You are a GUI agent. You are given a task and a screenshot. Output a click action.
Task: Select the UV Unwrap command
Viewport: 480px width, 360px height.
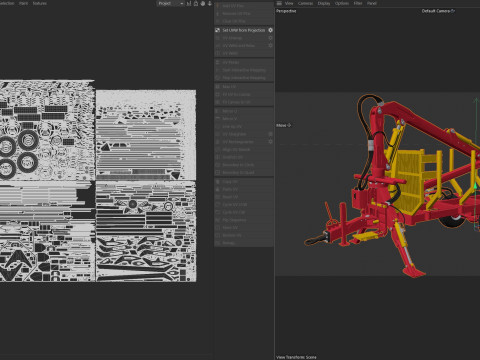[x=244, y=38]
